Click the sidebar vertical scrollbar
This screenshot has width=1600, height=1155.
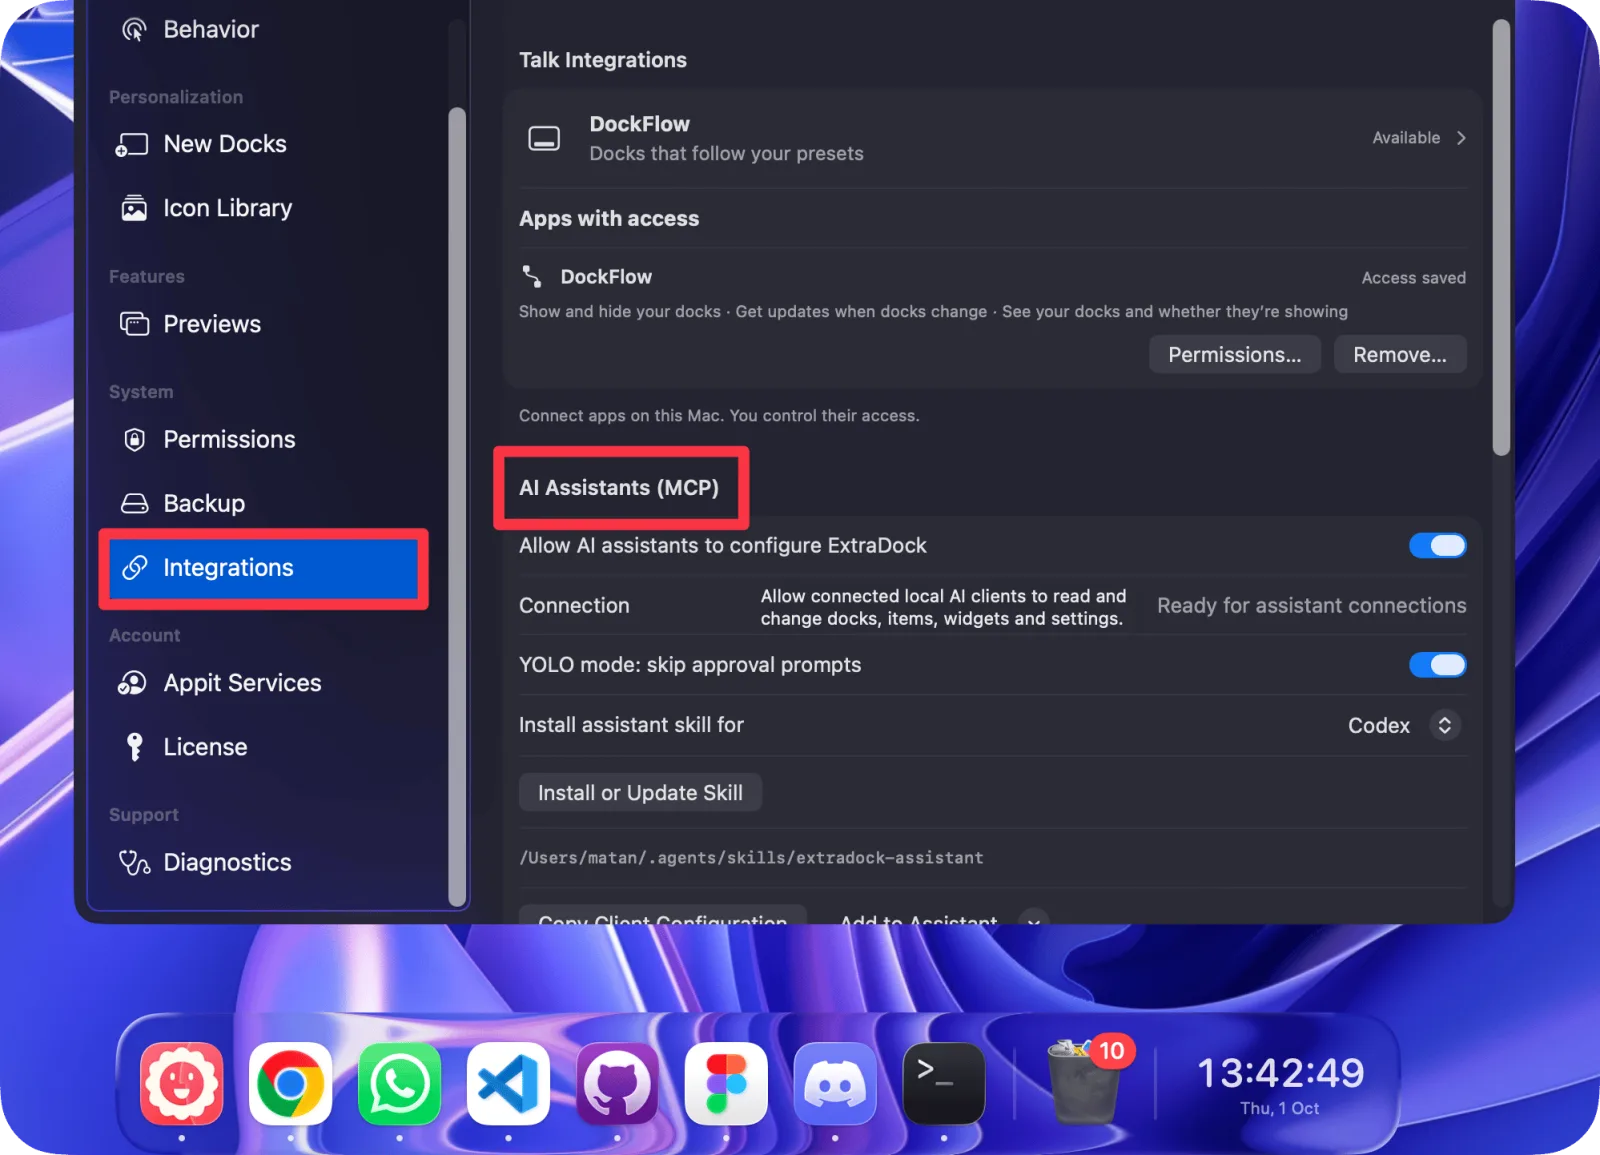pos(457,505)
